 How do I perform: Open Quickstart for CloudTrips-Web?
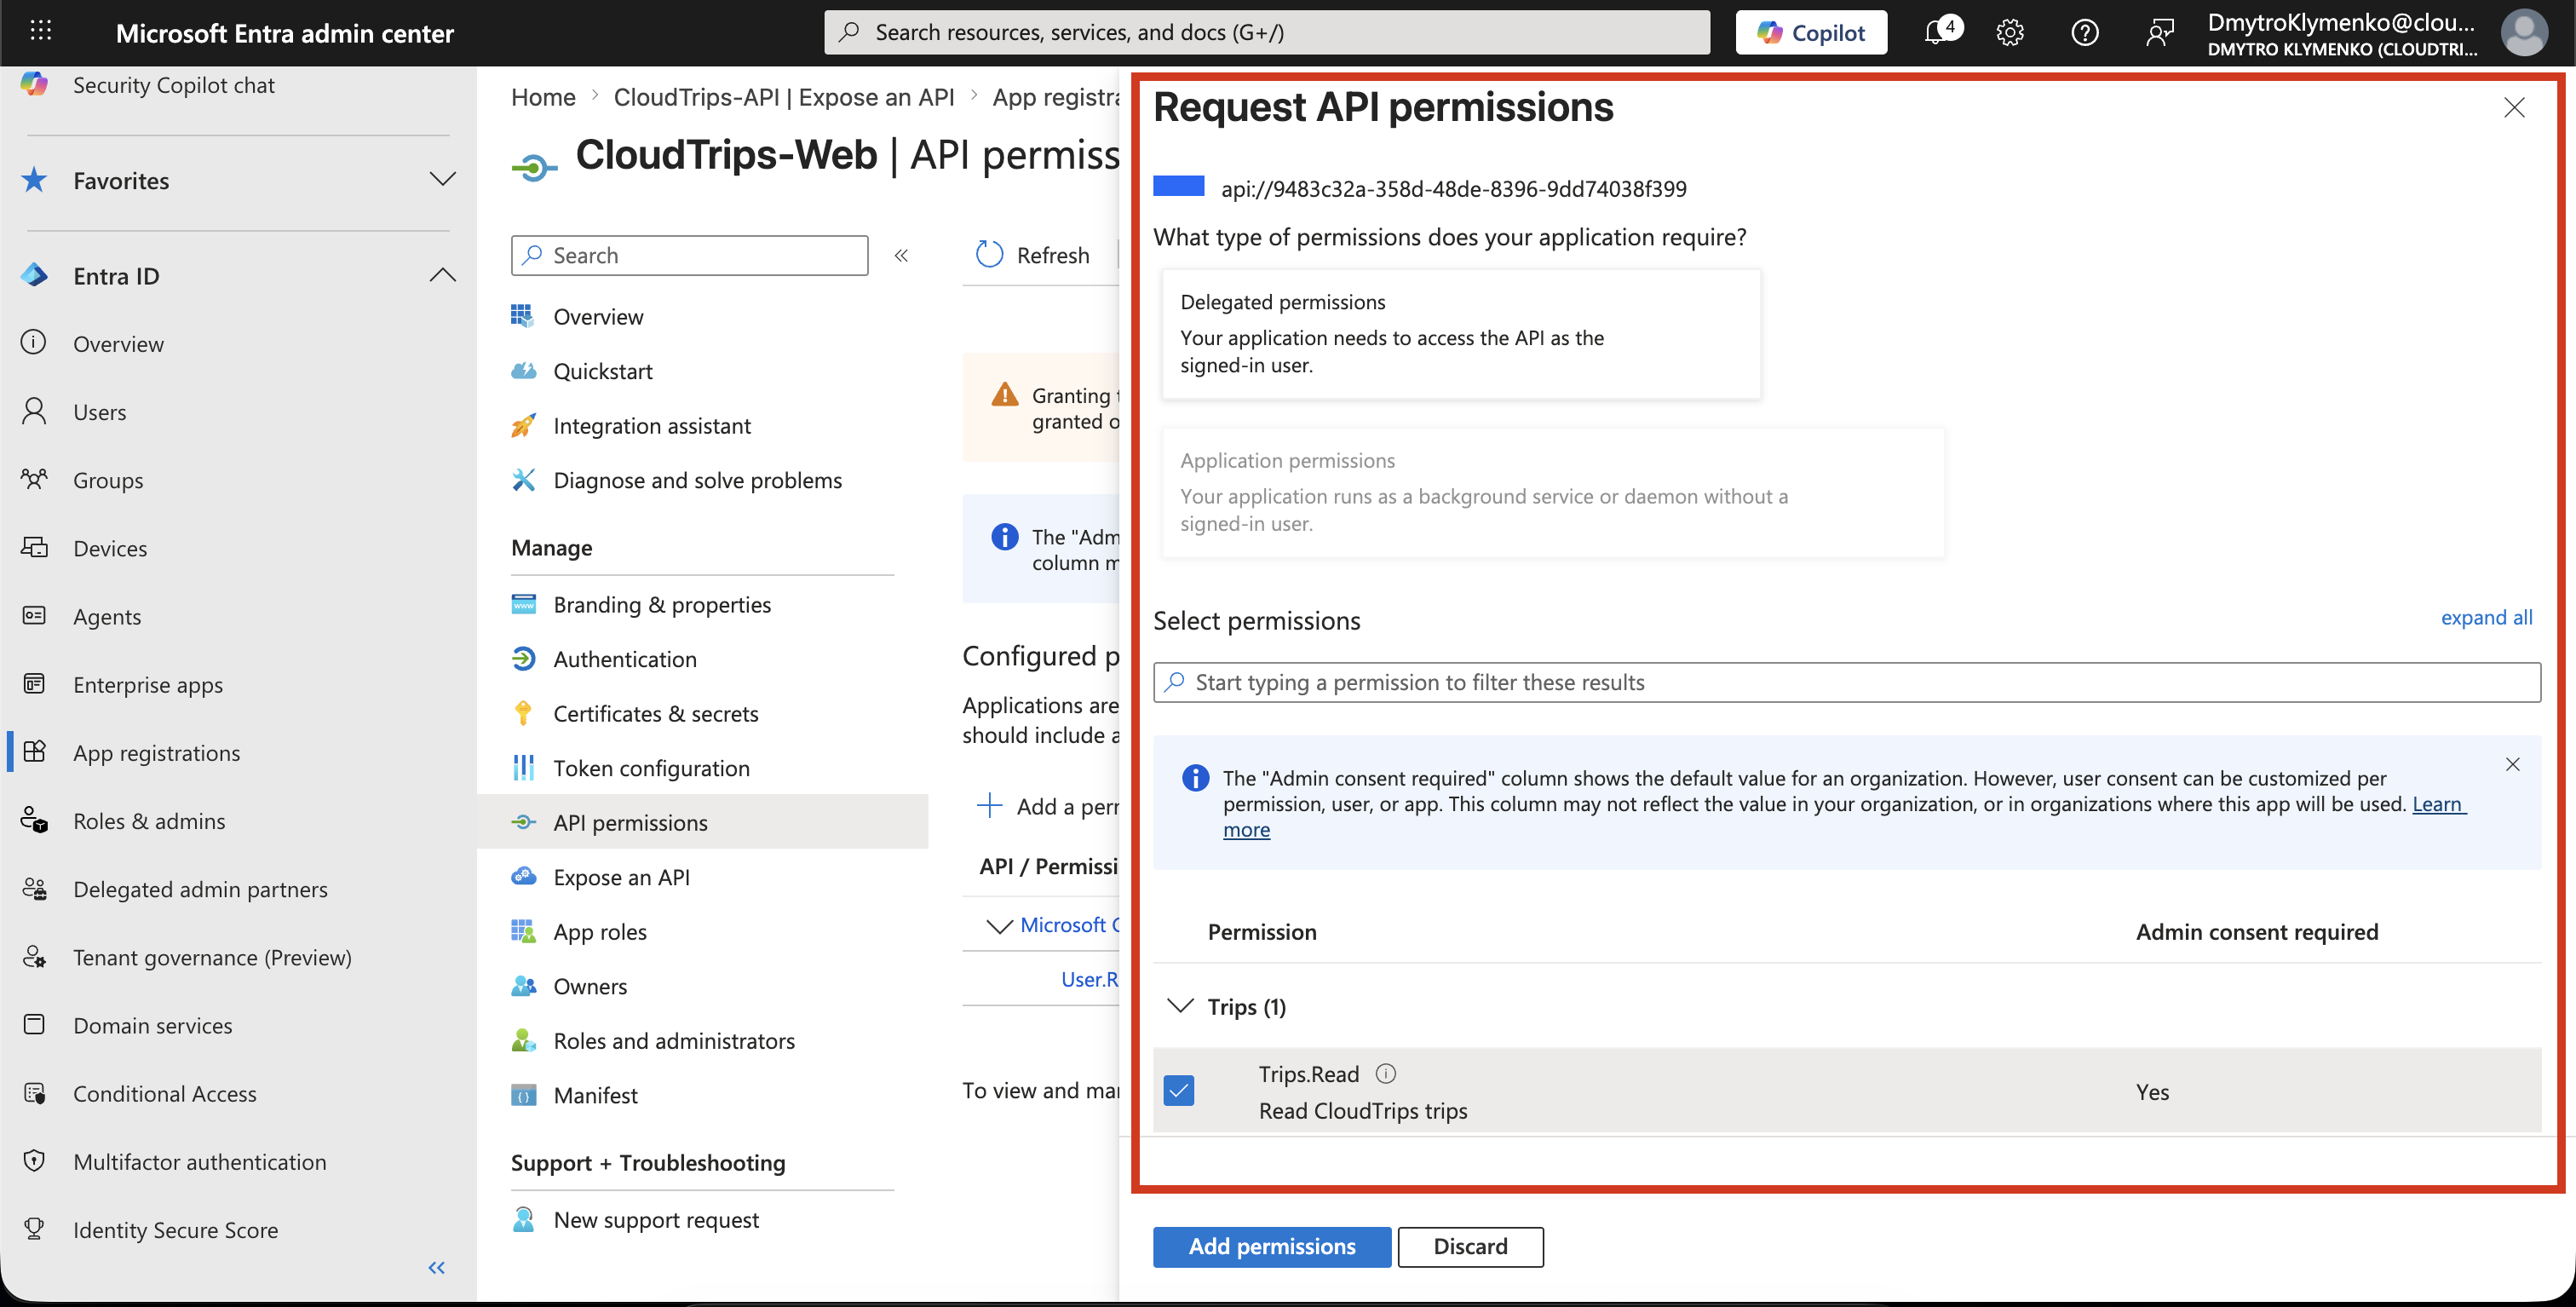point(603,371)
